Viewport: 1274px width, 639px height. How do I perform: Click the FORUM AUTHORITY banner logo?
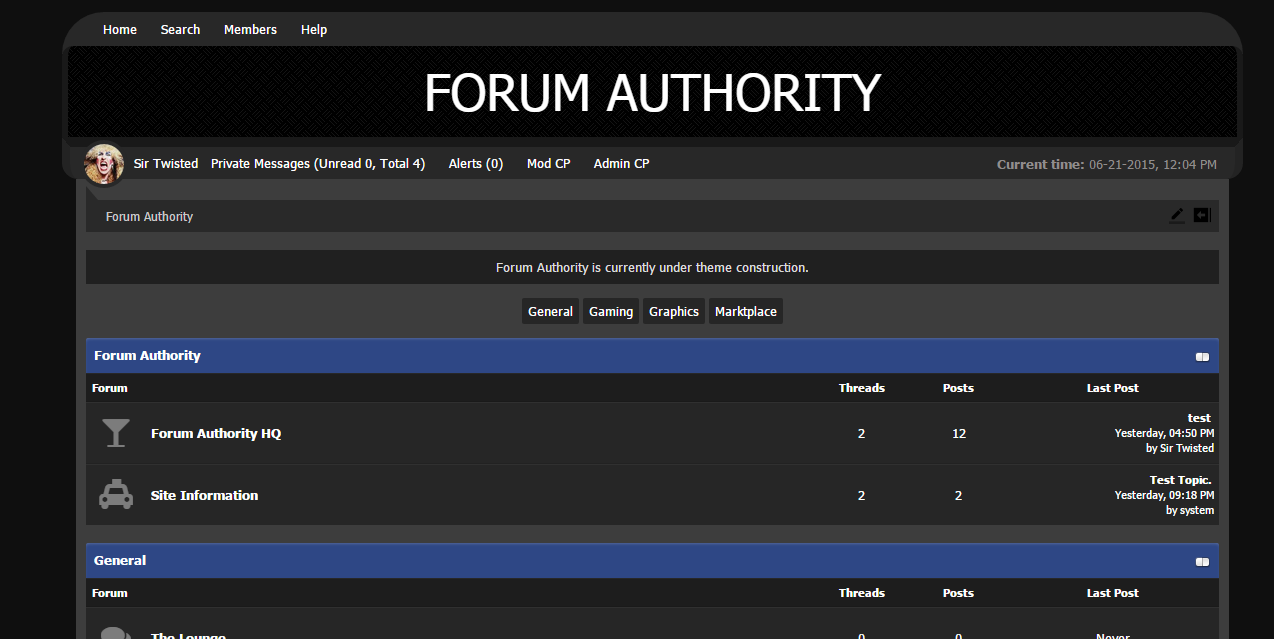coord(652,92)
